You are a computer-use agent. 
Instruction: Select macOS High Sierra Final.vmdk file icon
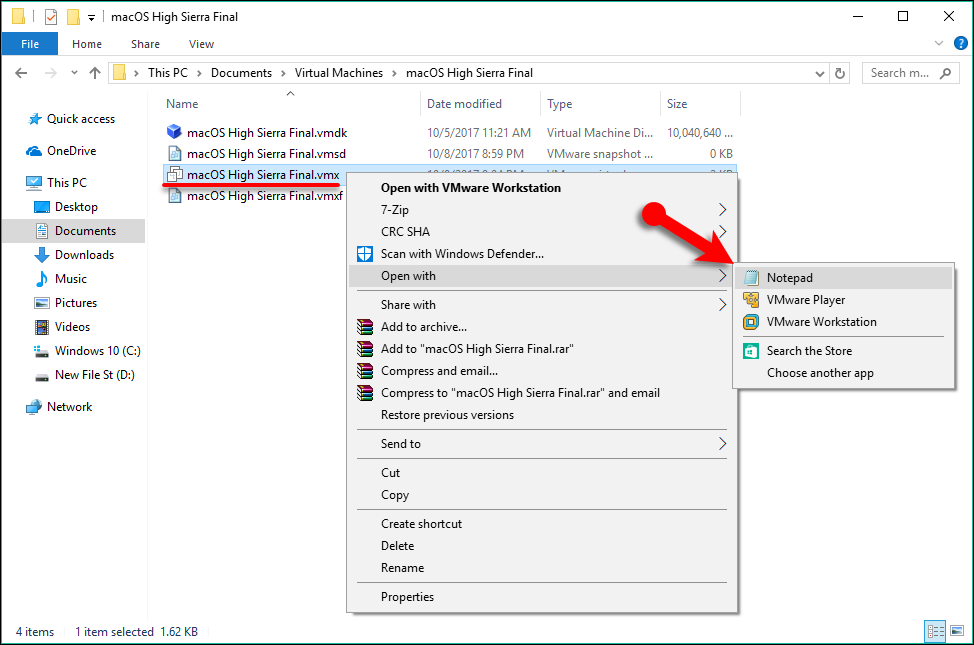[x=174, y=132]
